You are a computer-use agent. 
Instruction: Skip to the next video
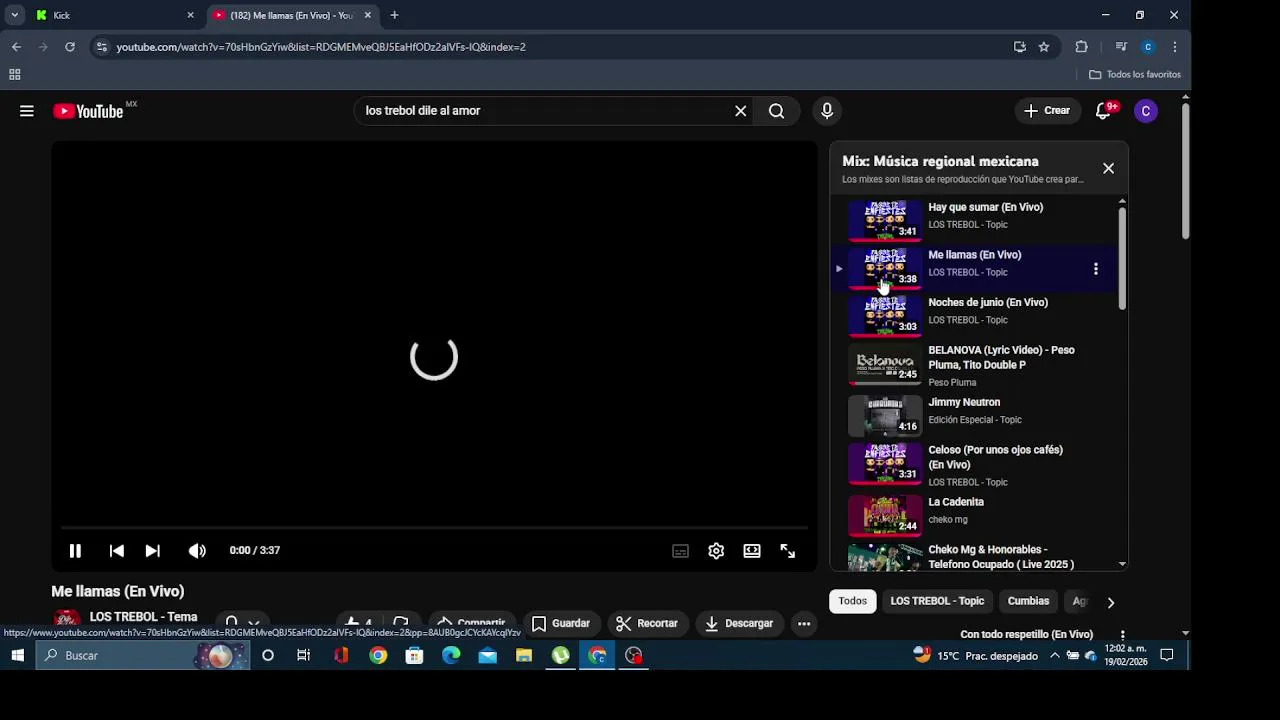pyautogui.click(x=153, y=551)
